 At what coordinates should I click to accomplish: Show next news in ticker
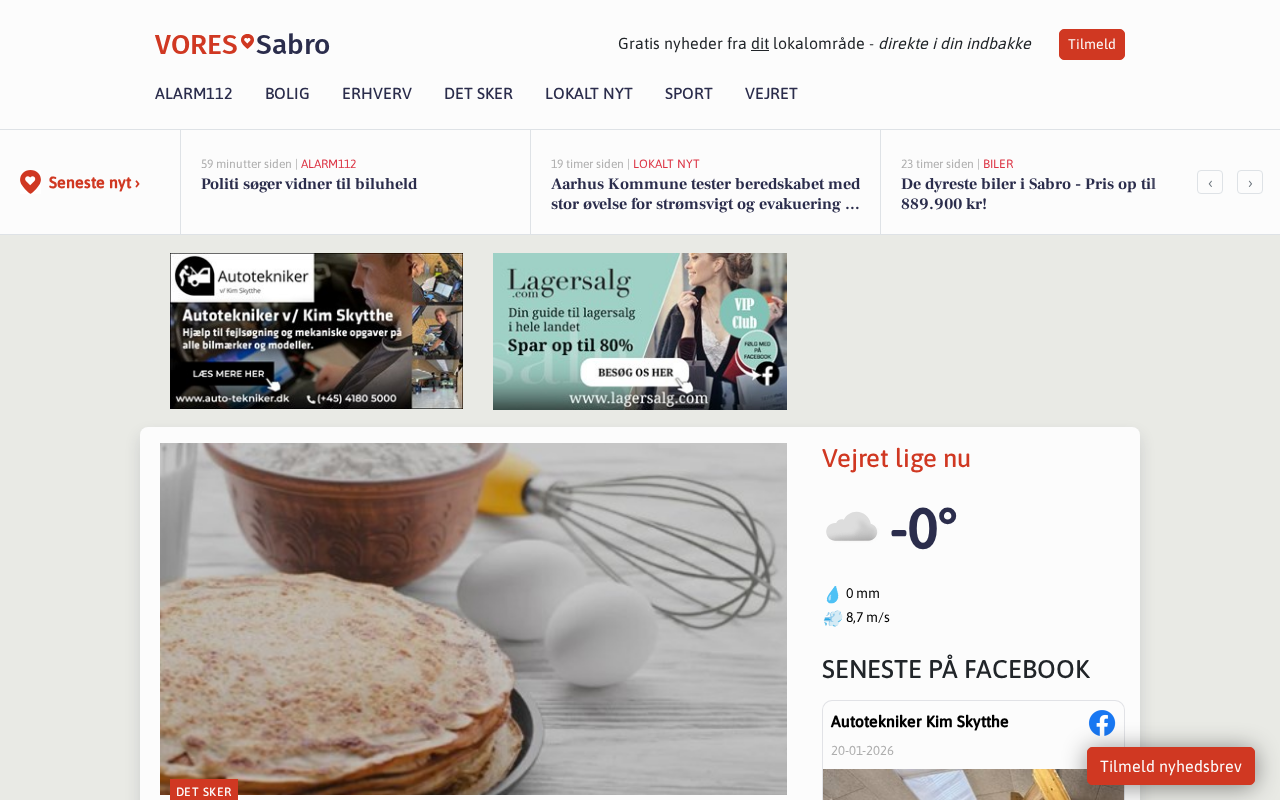(x=1250, y=182)
